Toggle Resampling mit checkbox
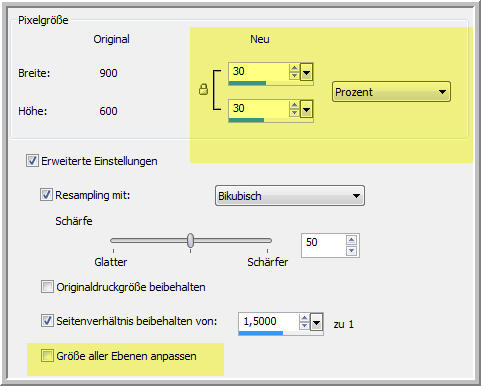The height and width of the screenshot is (386, 481). (x=46, y=195)
